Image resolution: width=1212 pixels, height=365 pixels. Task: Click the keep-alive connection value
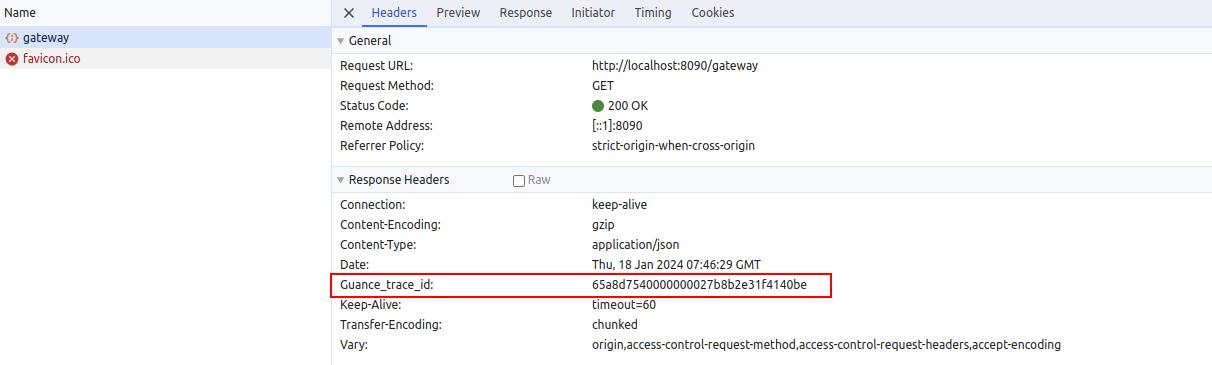point(619,205)
